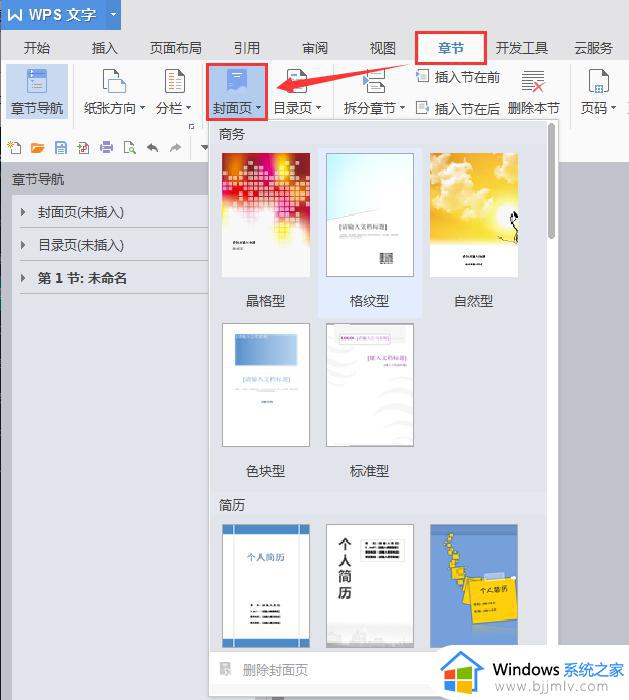The width and height of the screenshot is (629, 700).
Task: Choose the 晶格型 cover thumbnail
Action: [266, 215]
